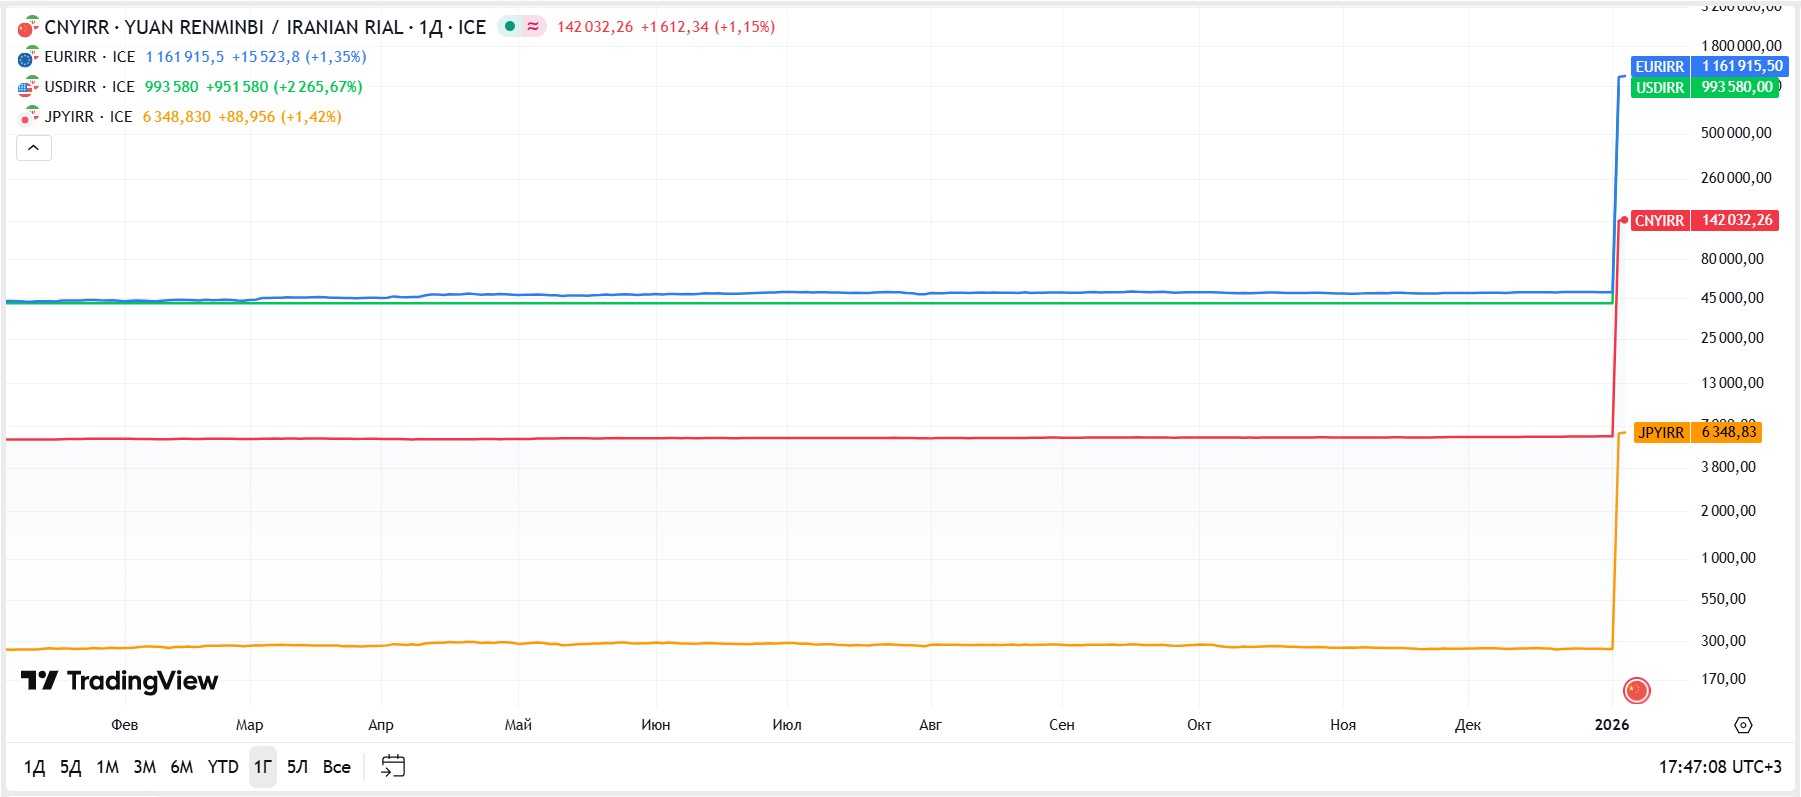Switch to the 5Д time range
Image resolution: width=1801 pixels, height=797 pixels.
click(70, 767)
